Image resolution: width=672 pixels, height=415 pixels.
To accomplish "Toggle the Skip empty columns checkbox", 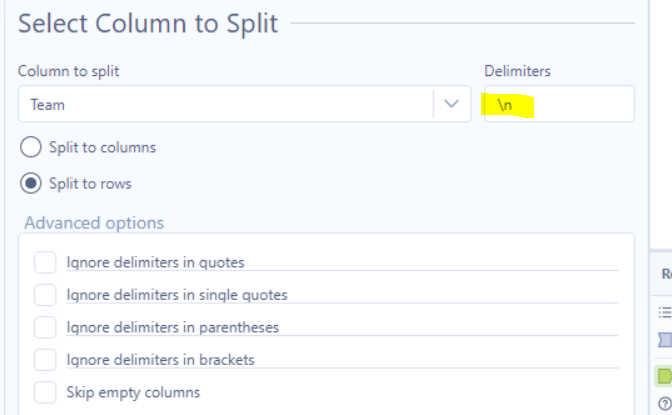I will (45, 392).
